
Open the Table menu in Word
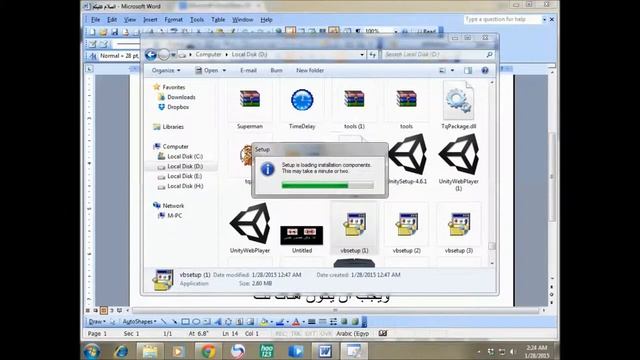[x=218, y=20]
